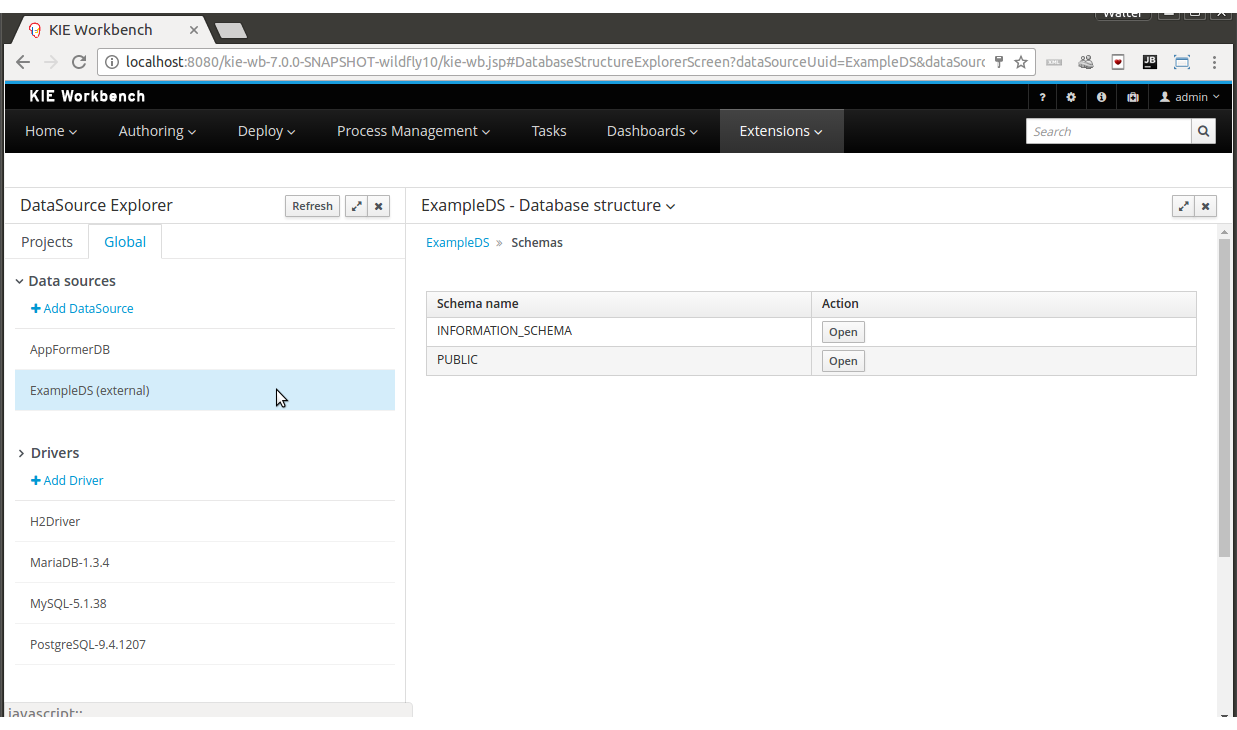Open the admin user dropdown
This screenshot has width=1237, height=730.
point(1190,97)
